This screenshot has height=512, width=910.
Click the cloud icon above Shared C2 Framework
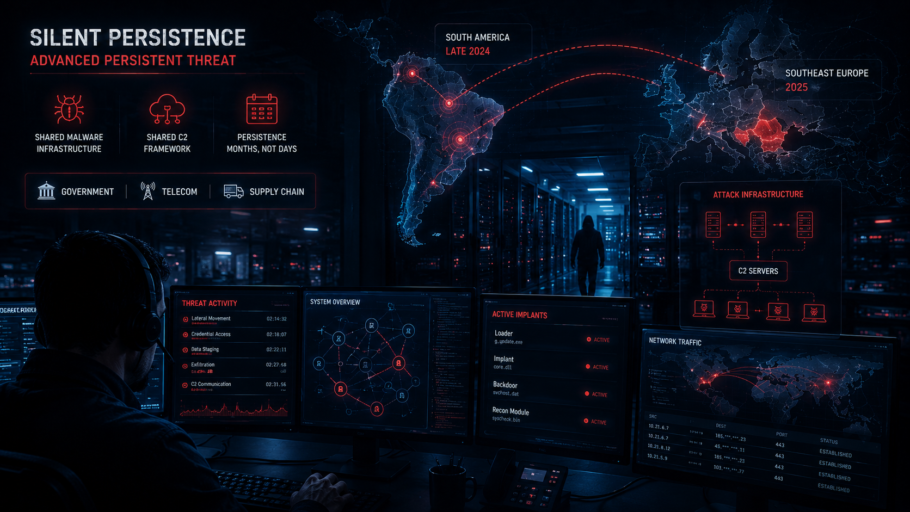coord(167,109)
